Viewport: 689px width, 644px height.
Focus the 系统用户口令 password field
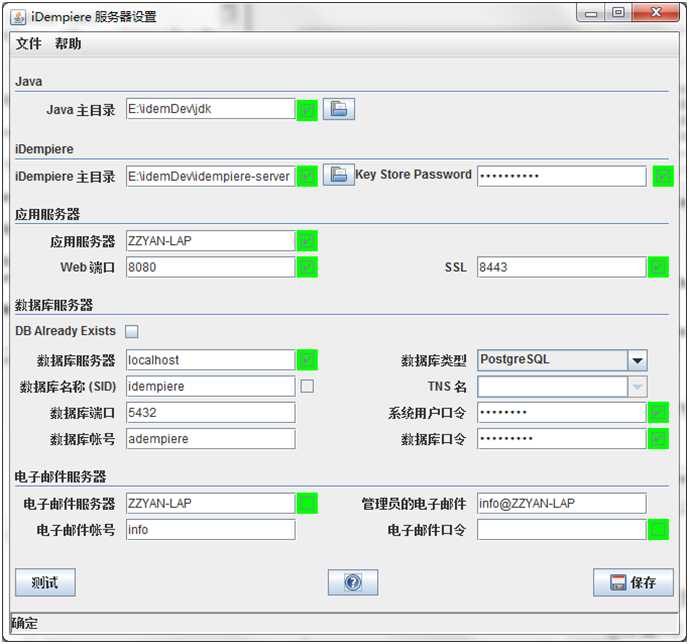562,412
